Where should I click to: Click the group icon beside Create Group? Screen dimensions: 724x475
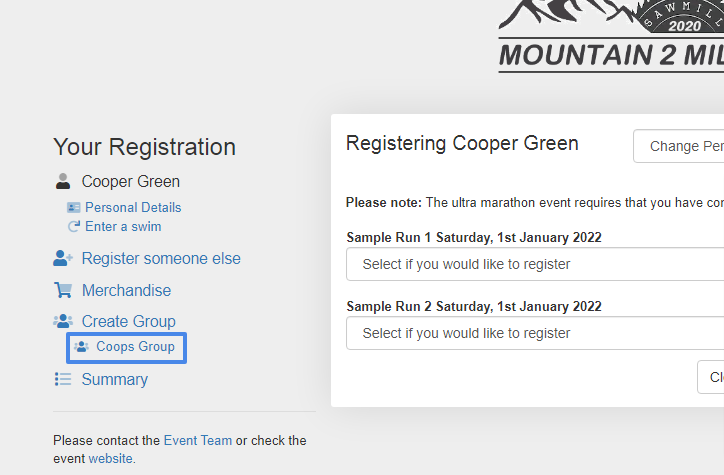click(63, 322)
